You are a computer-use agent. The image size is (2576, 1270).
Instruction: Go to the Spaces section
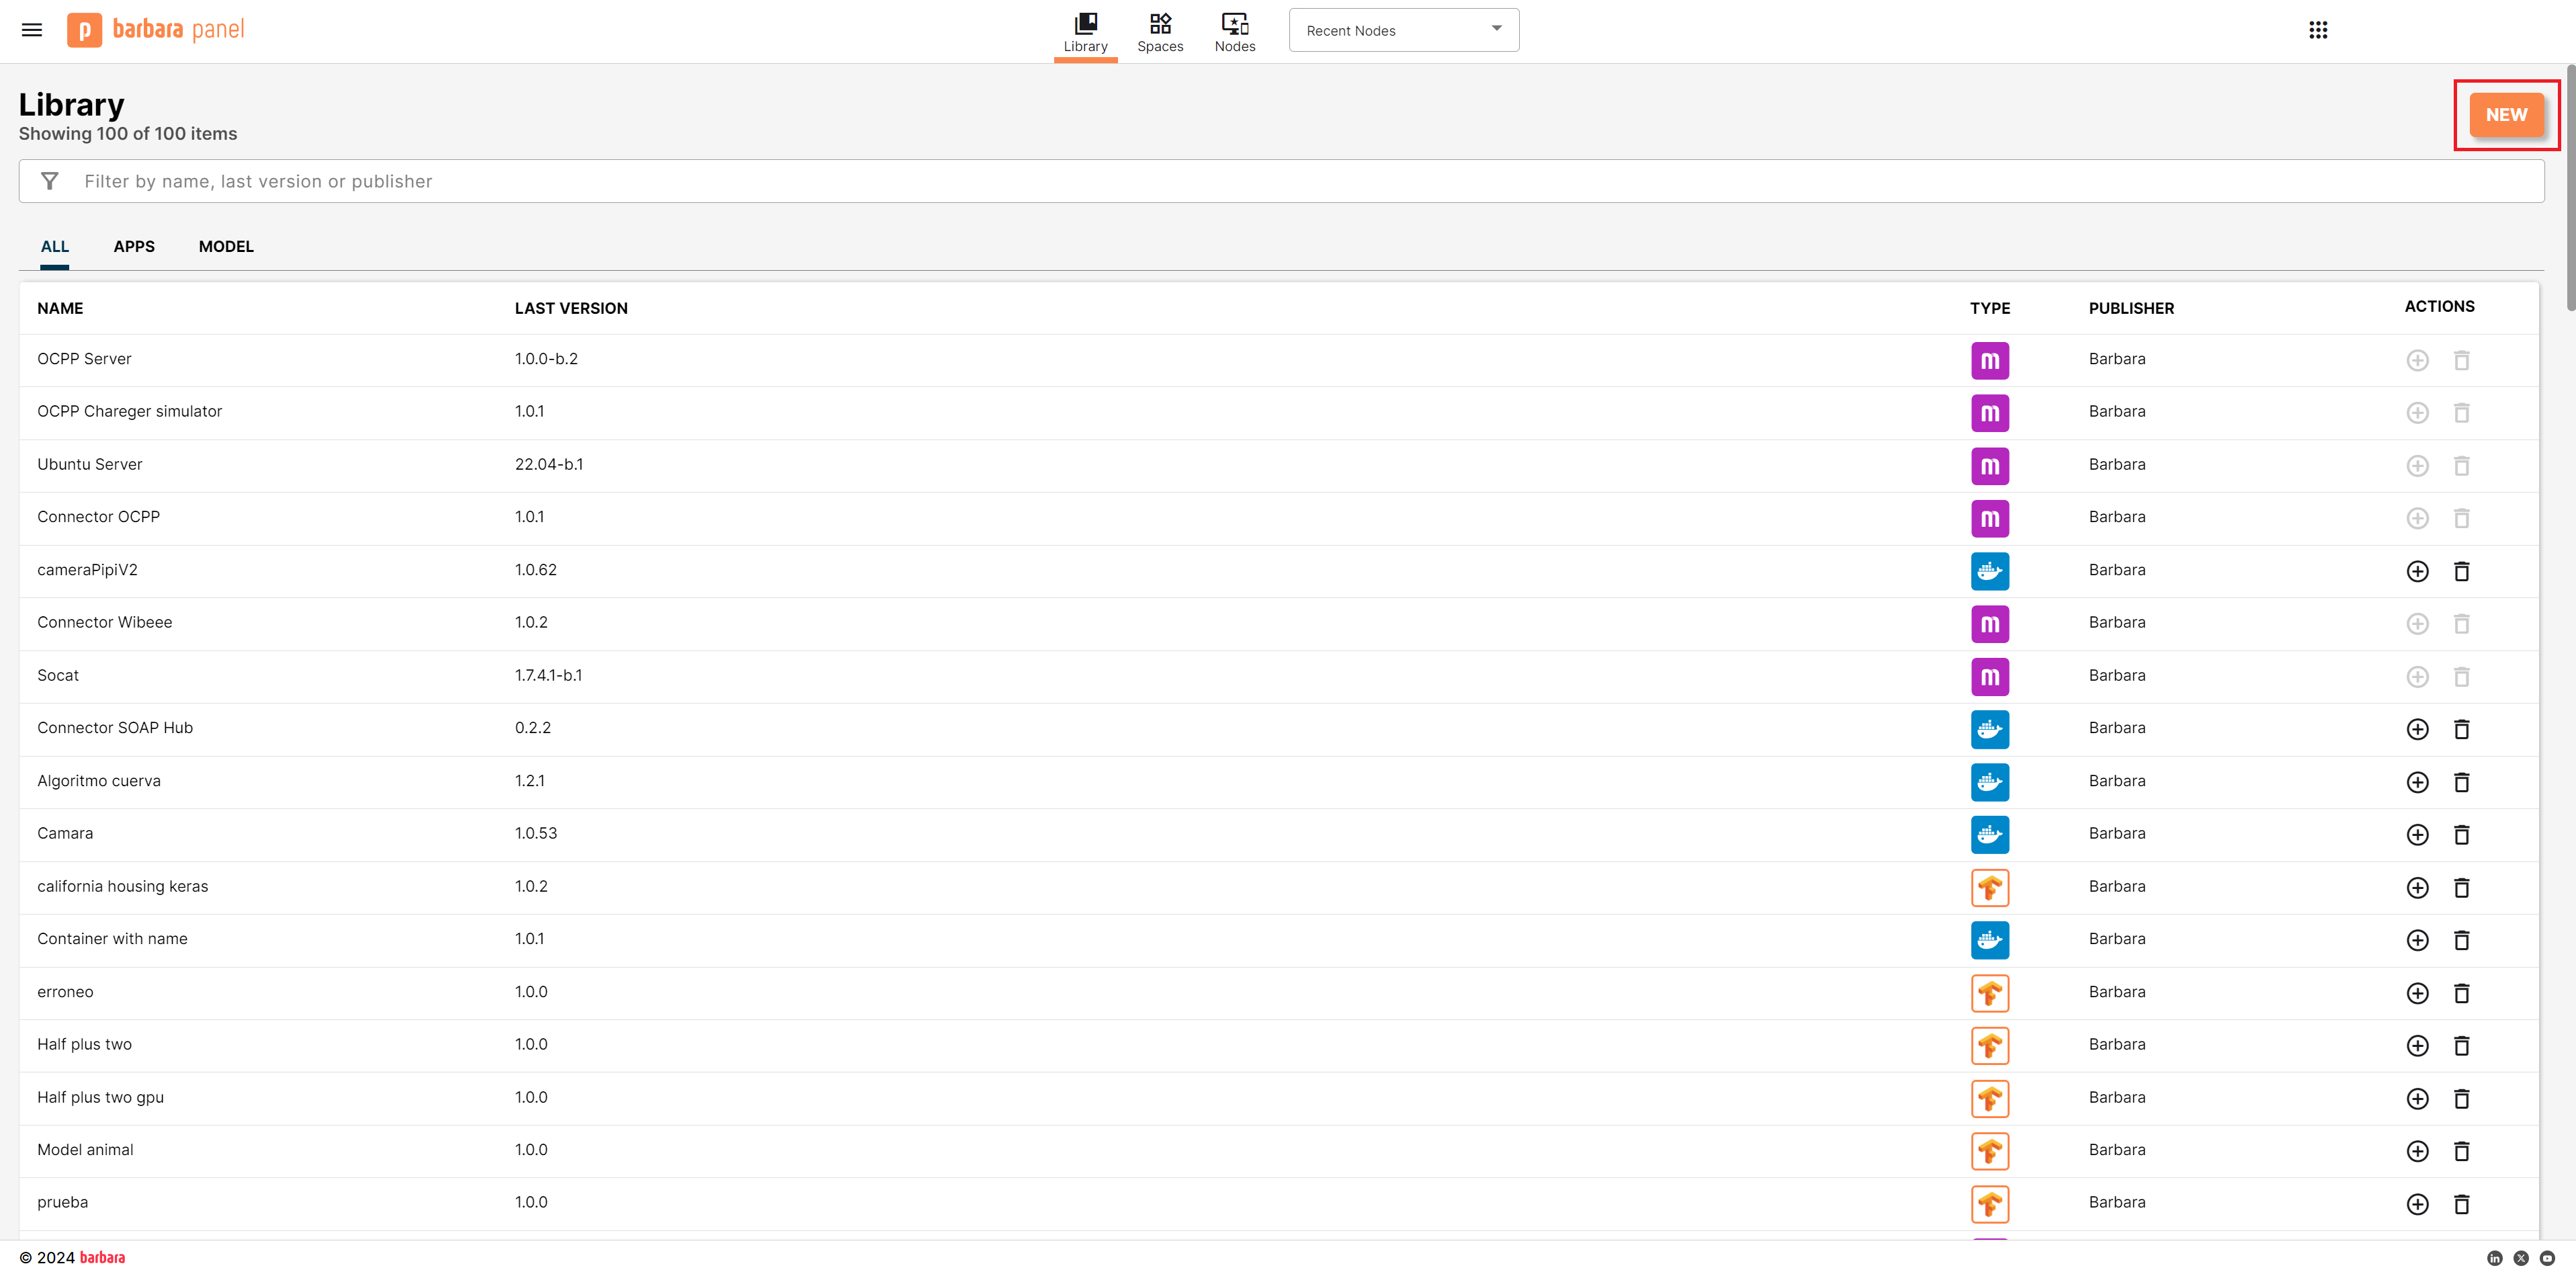click(x=1160, y=32)
